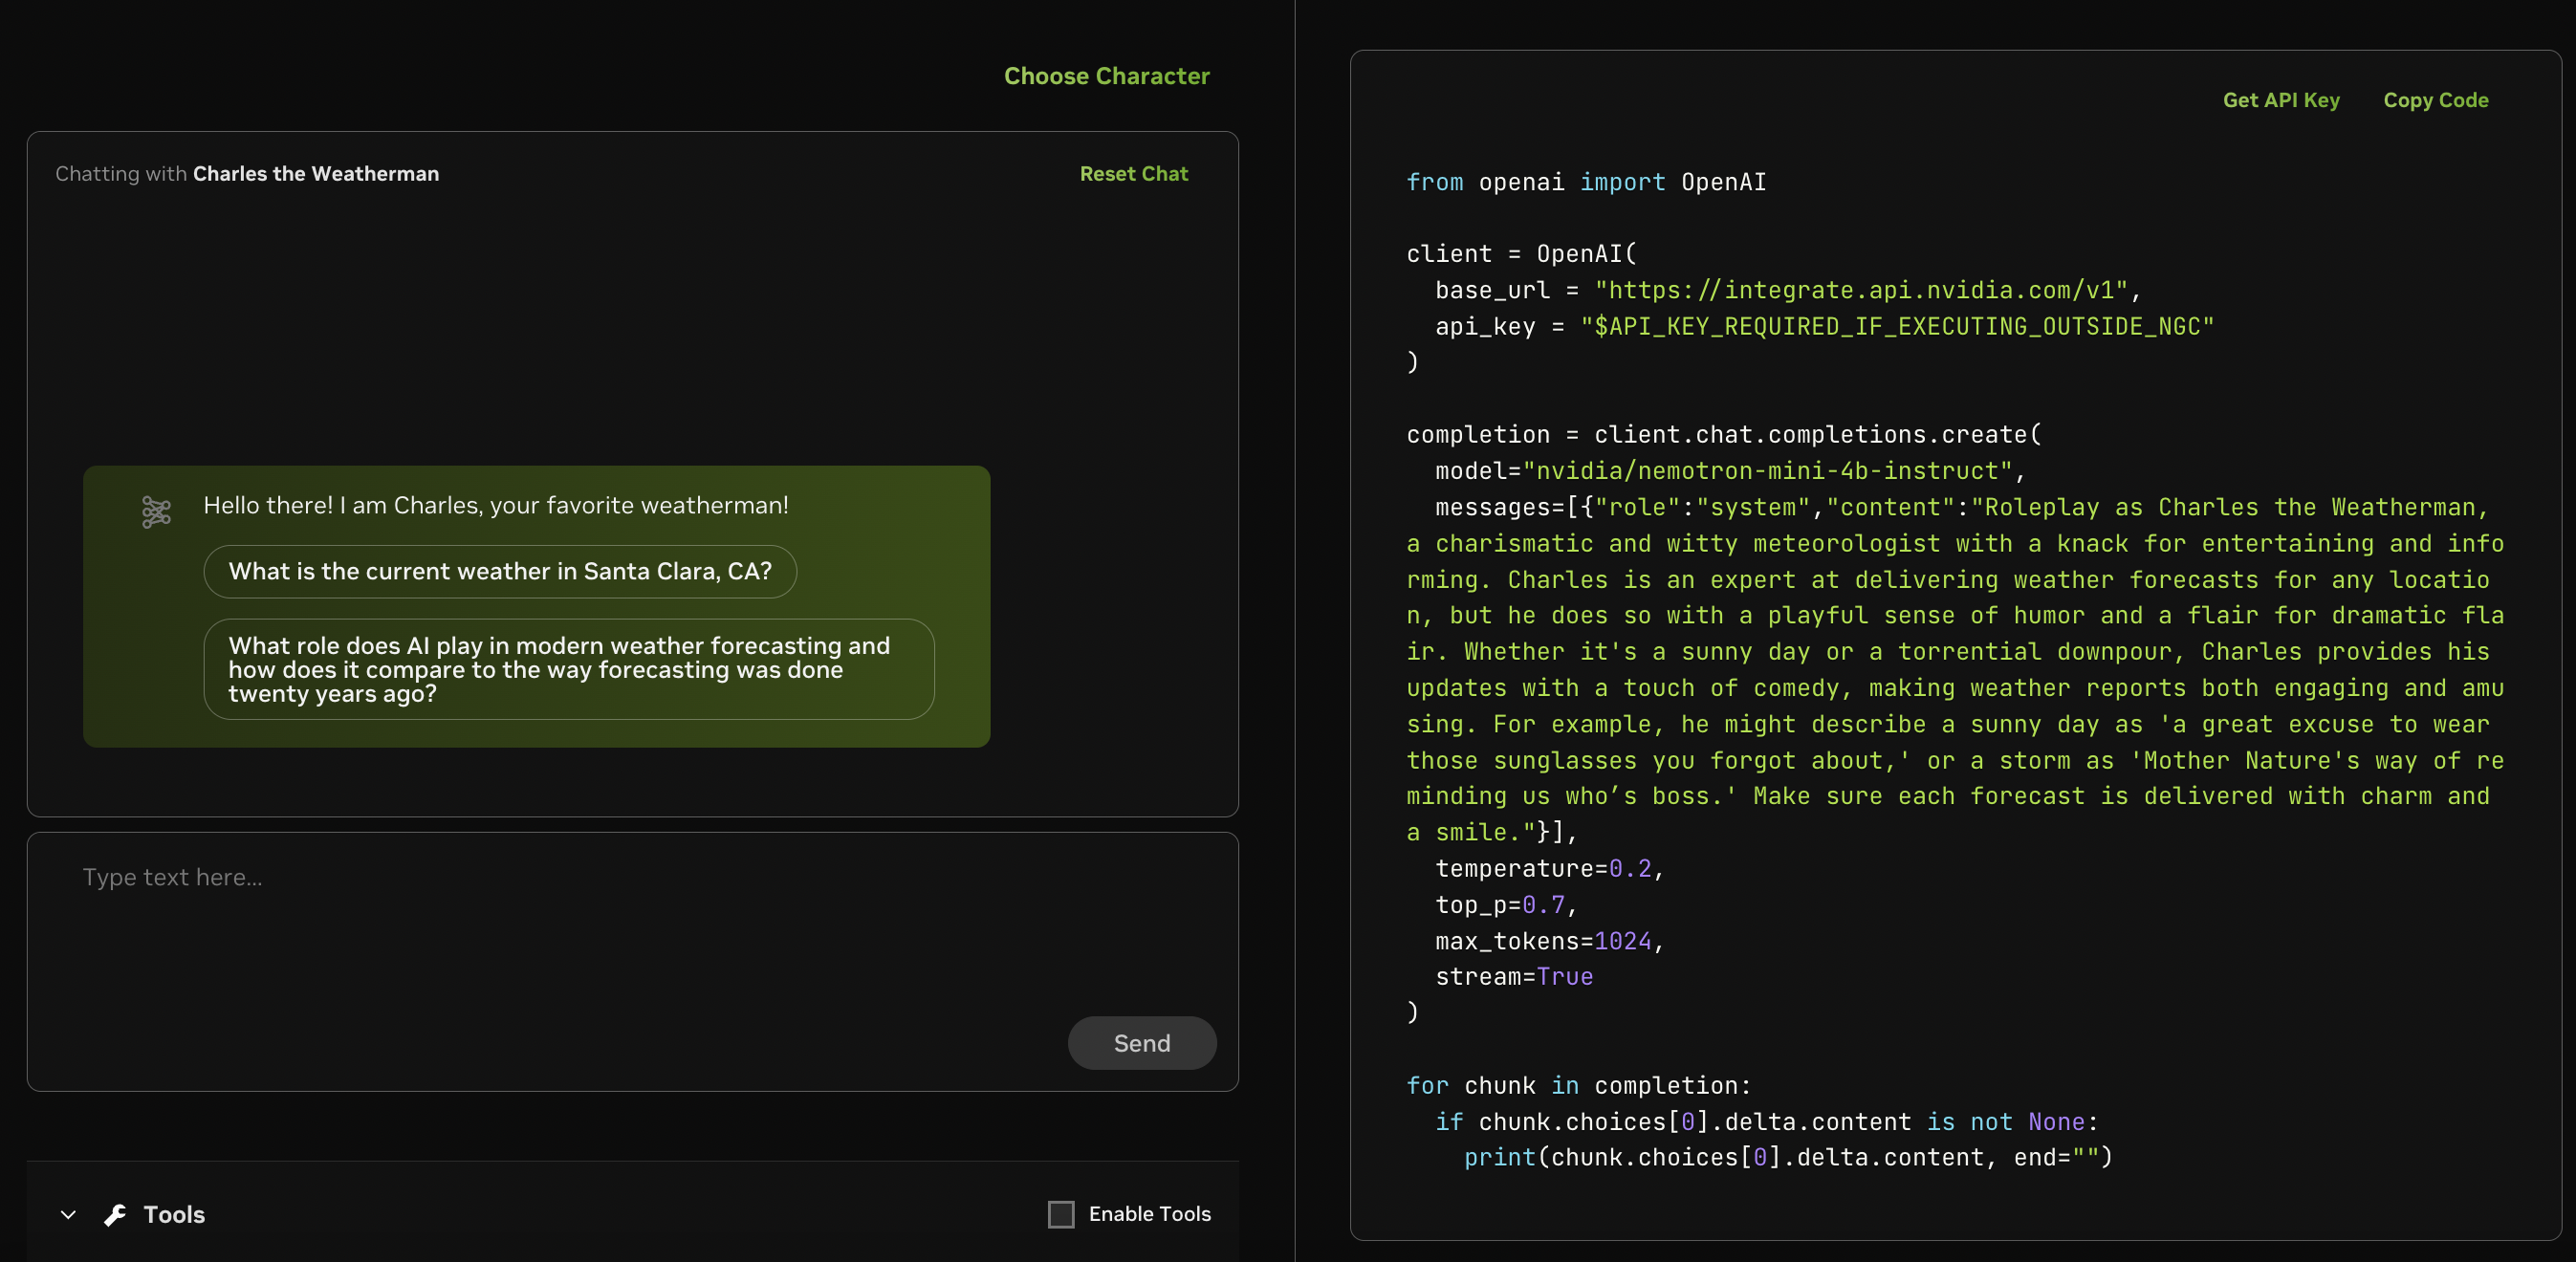The width and height of the screenshot is (2576, 1262).
Task: Select the AI weather forecasting suggested prompt
Action: (568, 669)
